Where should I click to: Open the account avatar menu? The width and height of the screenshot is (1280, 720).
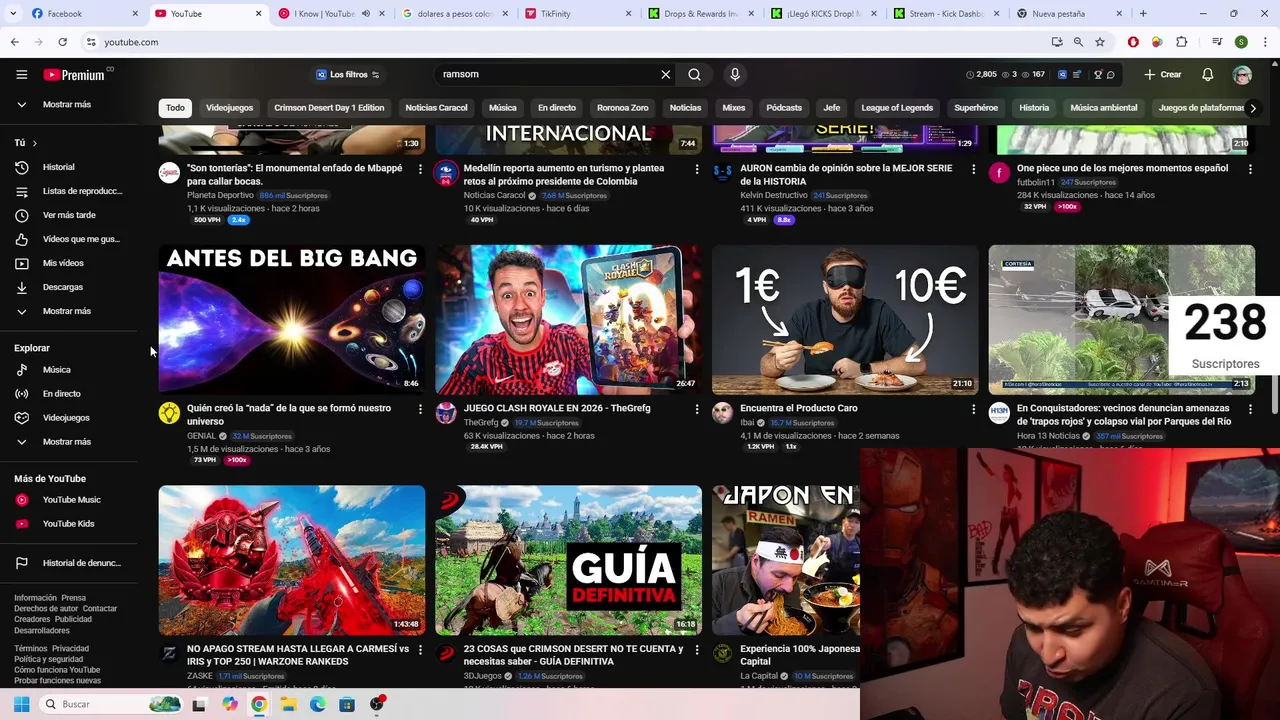(x=1242, y=75)
